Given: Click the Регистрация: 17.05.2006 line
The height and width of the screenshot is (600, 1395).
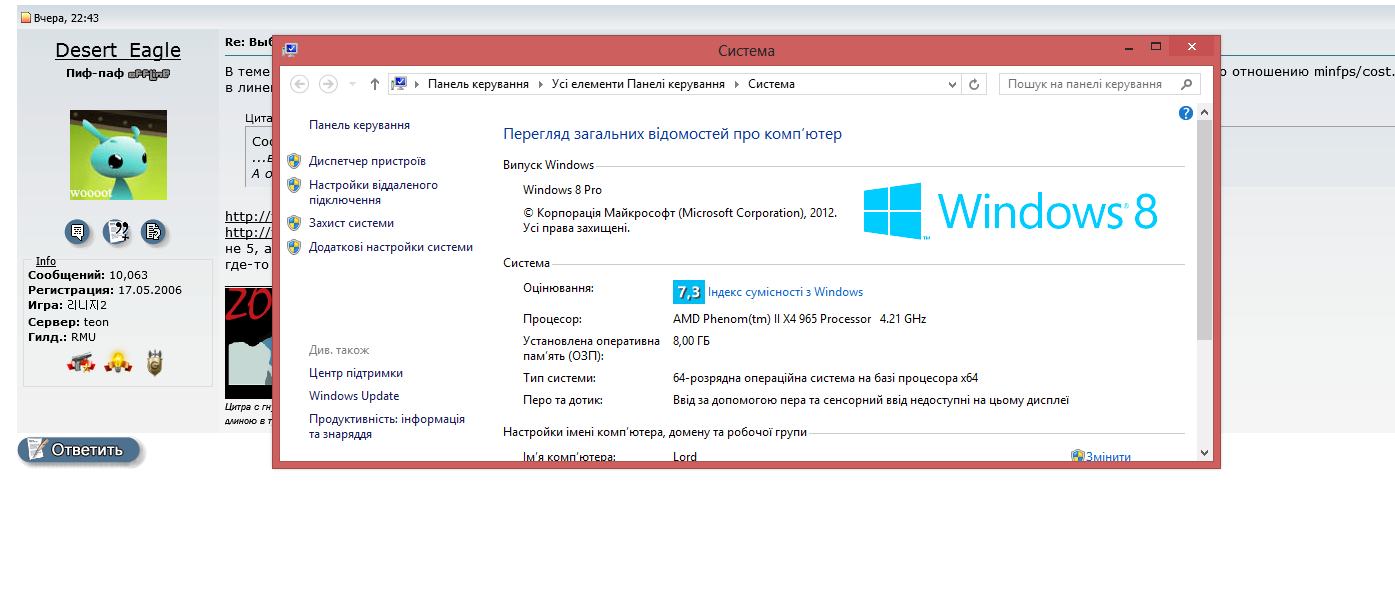Looking at the screenshot, I should point(105,290).
